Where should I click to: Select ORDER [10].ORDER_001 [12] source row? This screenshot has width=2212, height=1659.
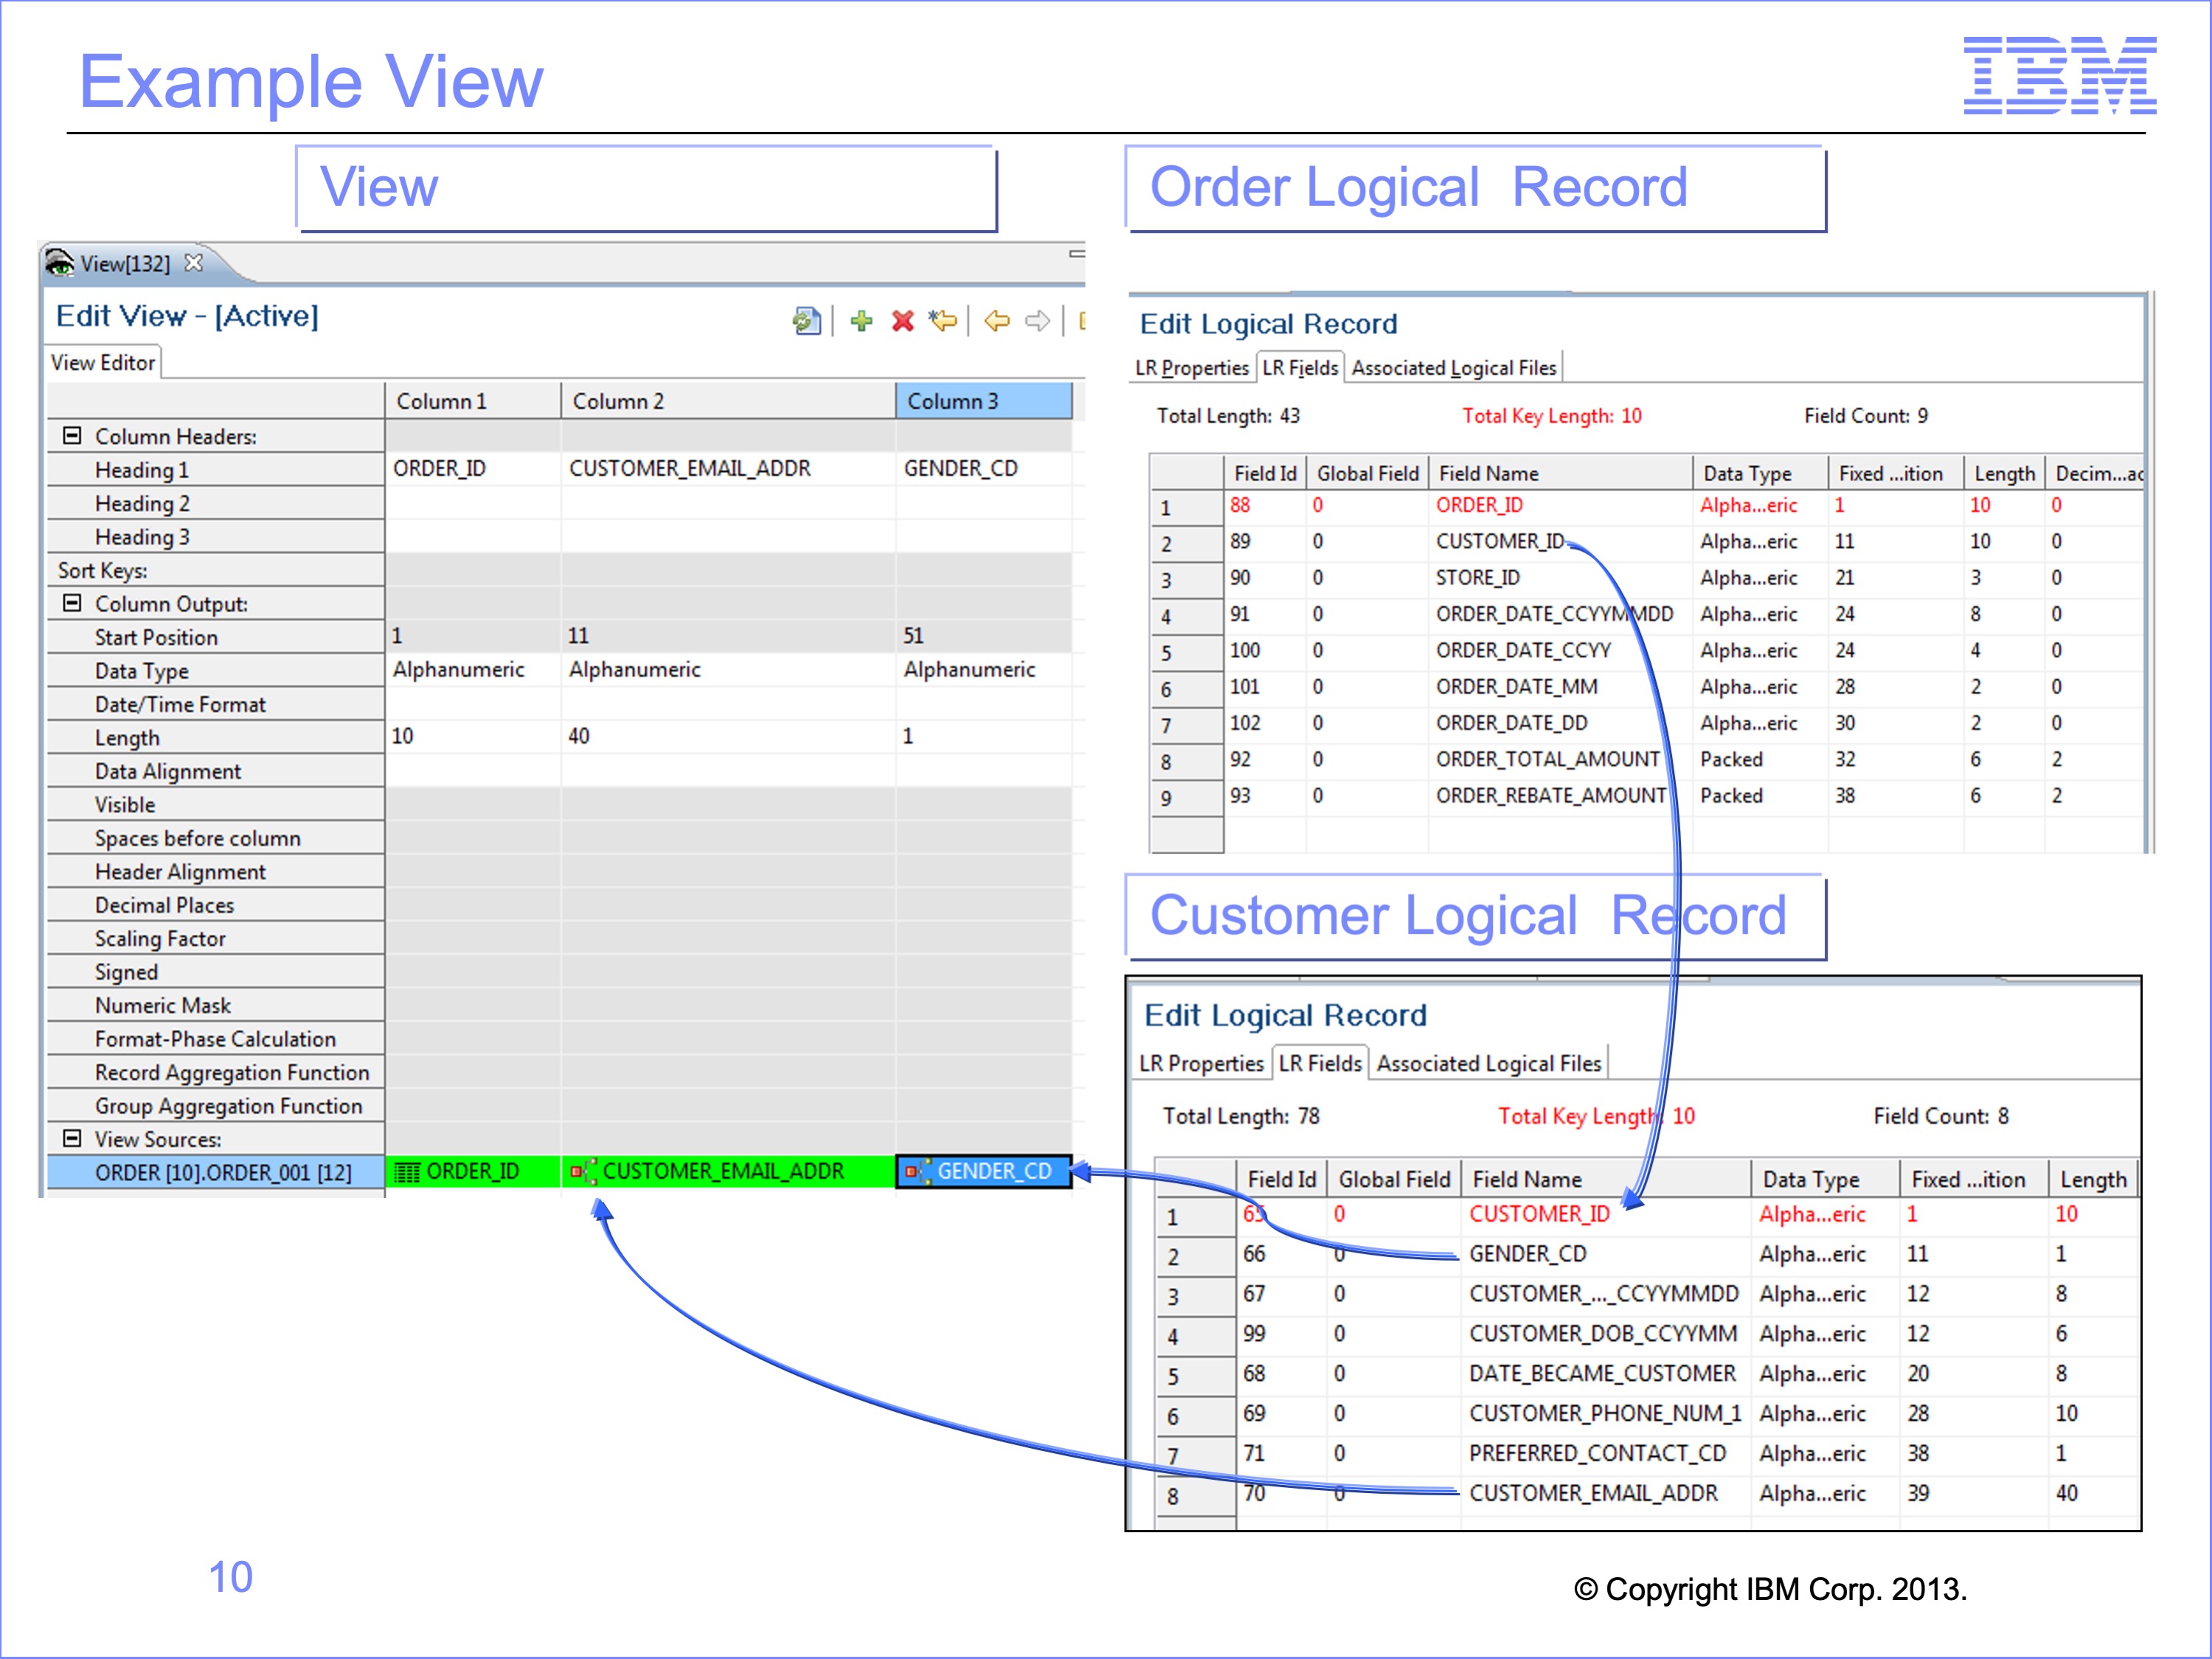[x=222, y=1172]
